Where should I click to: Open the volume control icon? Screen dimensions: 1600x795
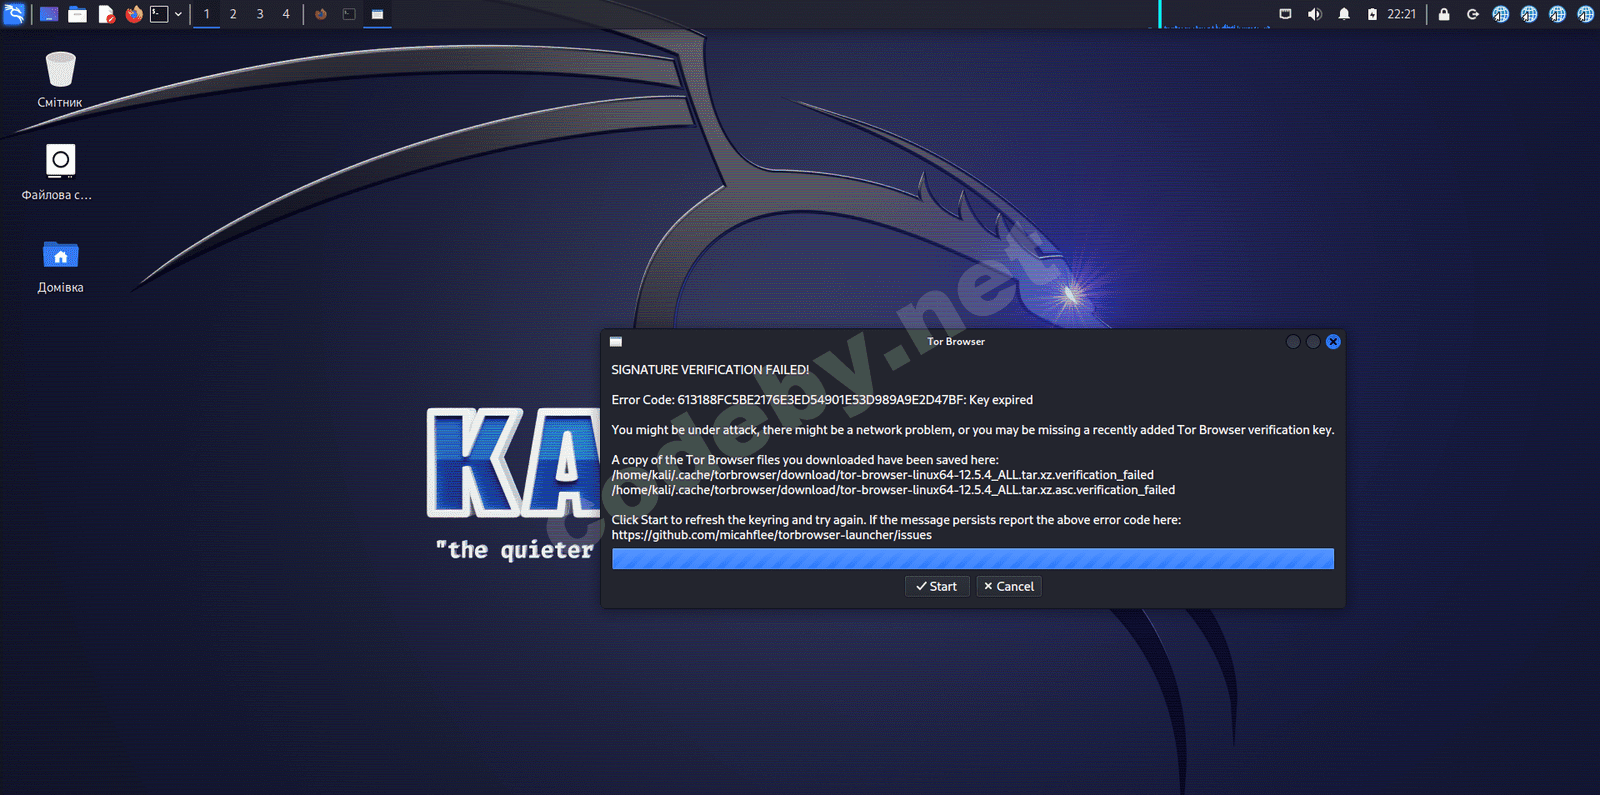click(1315, 14)
